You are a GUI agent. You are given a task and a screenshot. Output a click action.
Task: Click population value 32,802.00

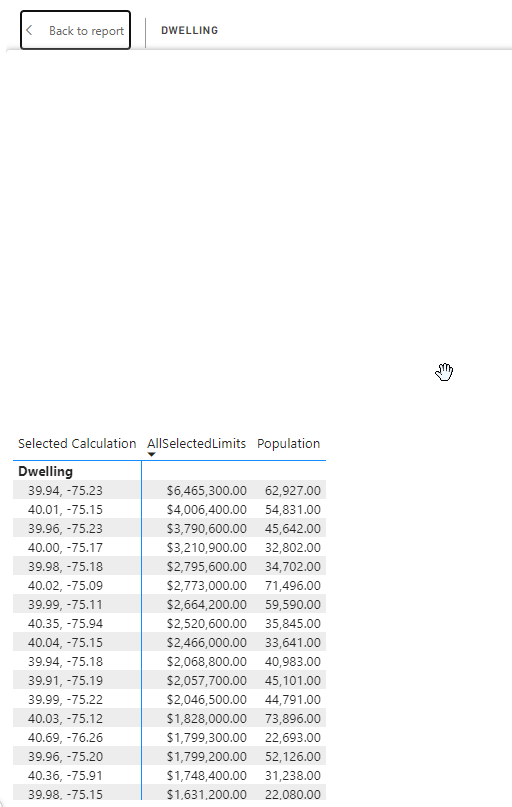tap(293, 548)
